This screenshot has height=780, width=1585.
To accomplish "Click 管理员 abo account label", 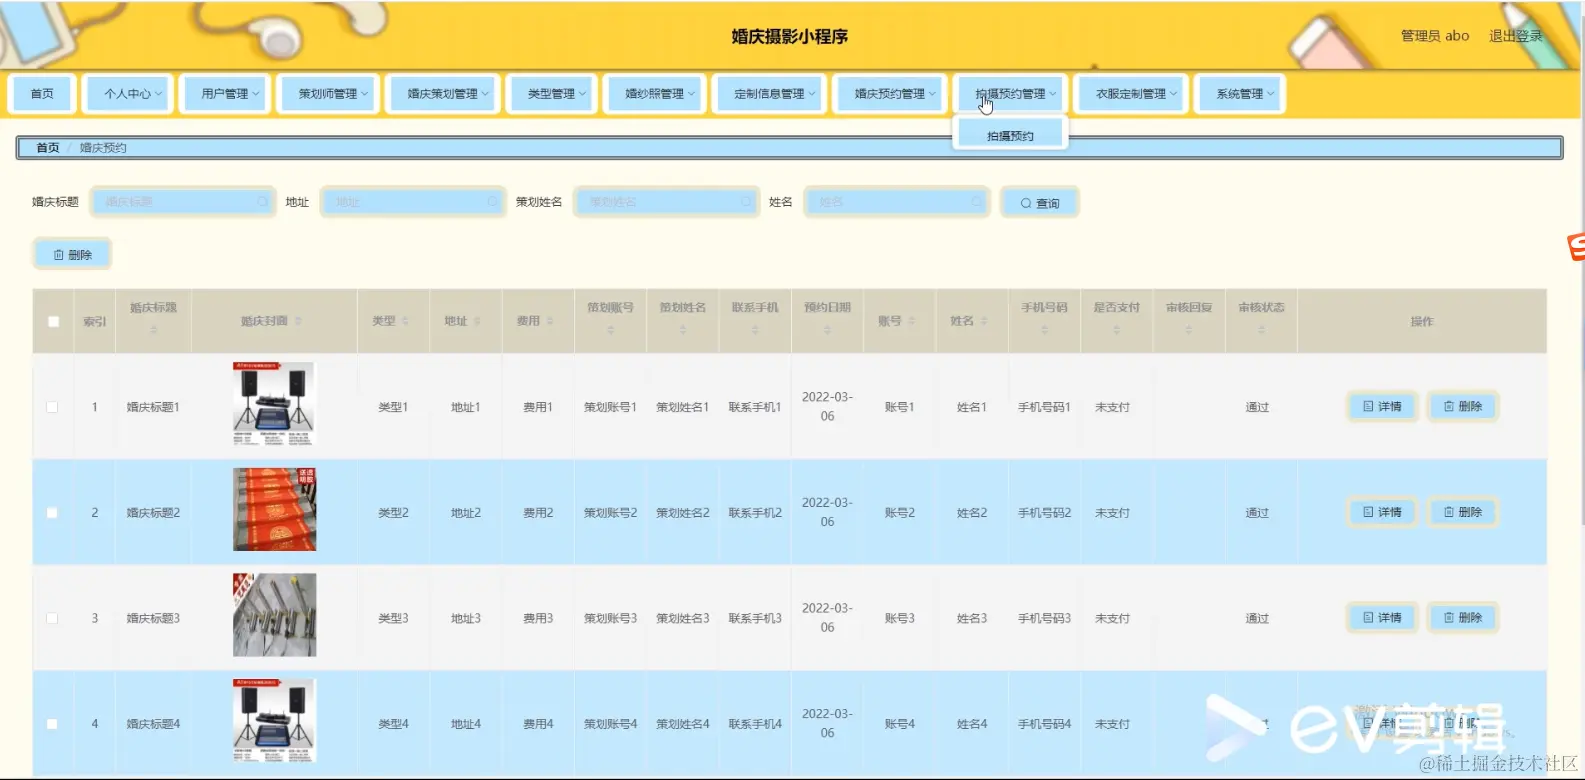I will click(x=1435, y=36).
